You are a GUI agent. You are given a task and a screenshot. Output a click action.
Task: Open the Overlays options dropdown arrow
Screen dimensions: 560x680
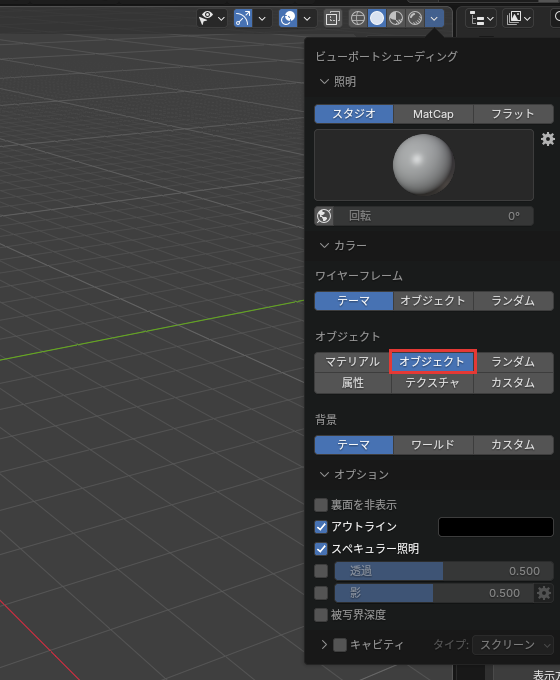click(x=307, y=19)
